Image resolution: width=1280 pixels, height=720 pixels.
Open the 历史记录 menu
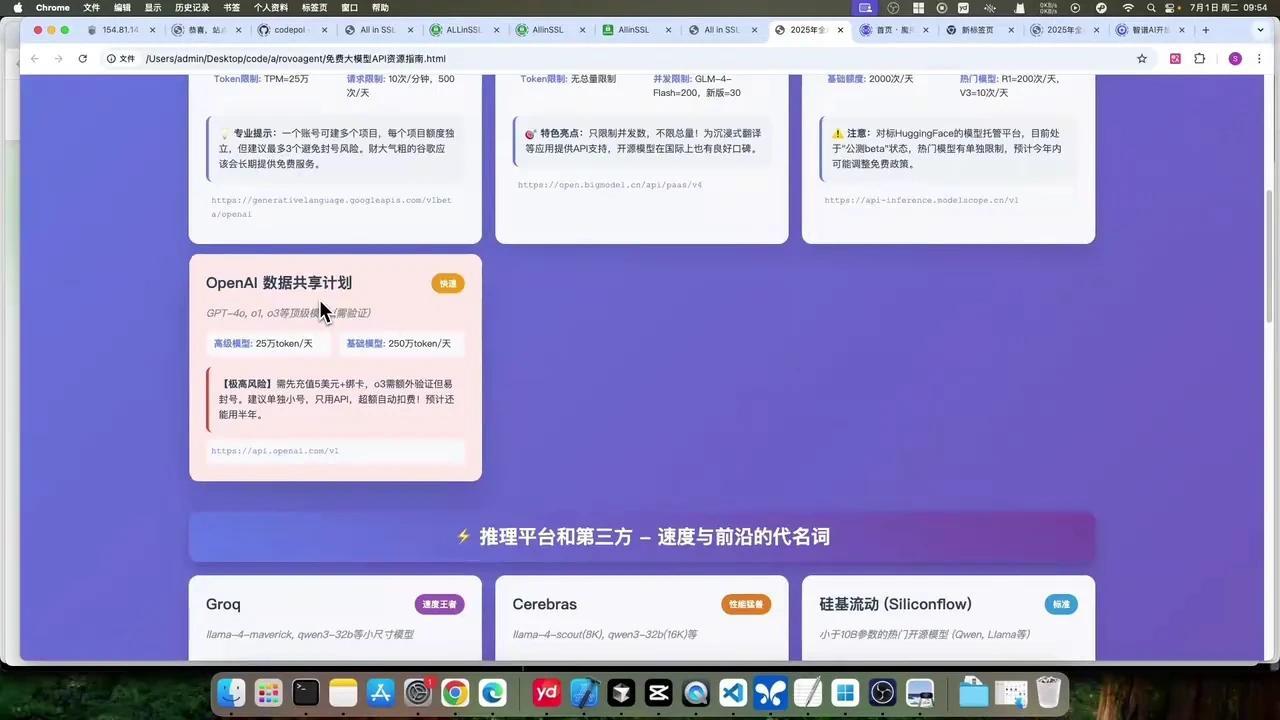tap(190, 7)
